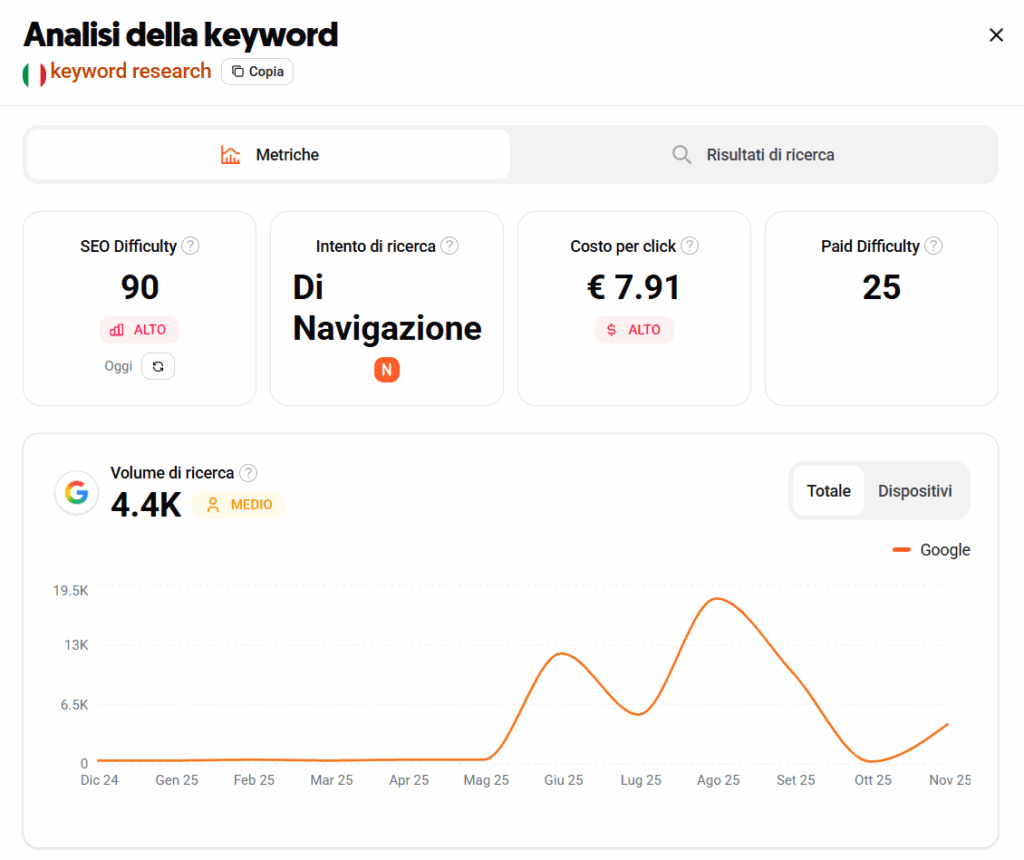The width and height of the screenshot is (1024, 860).
Task: Open the SEO Difficulty help tooltip icon
Action: [190, 246]
